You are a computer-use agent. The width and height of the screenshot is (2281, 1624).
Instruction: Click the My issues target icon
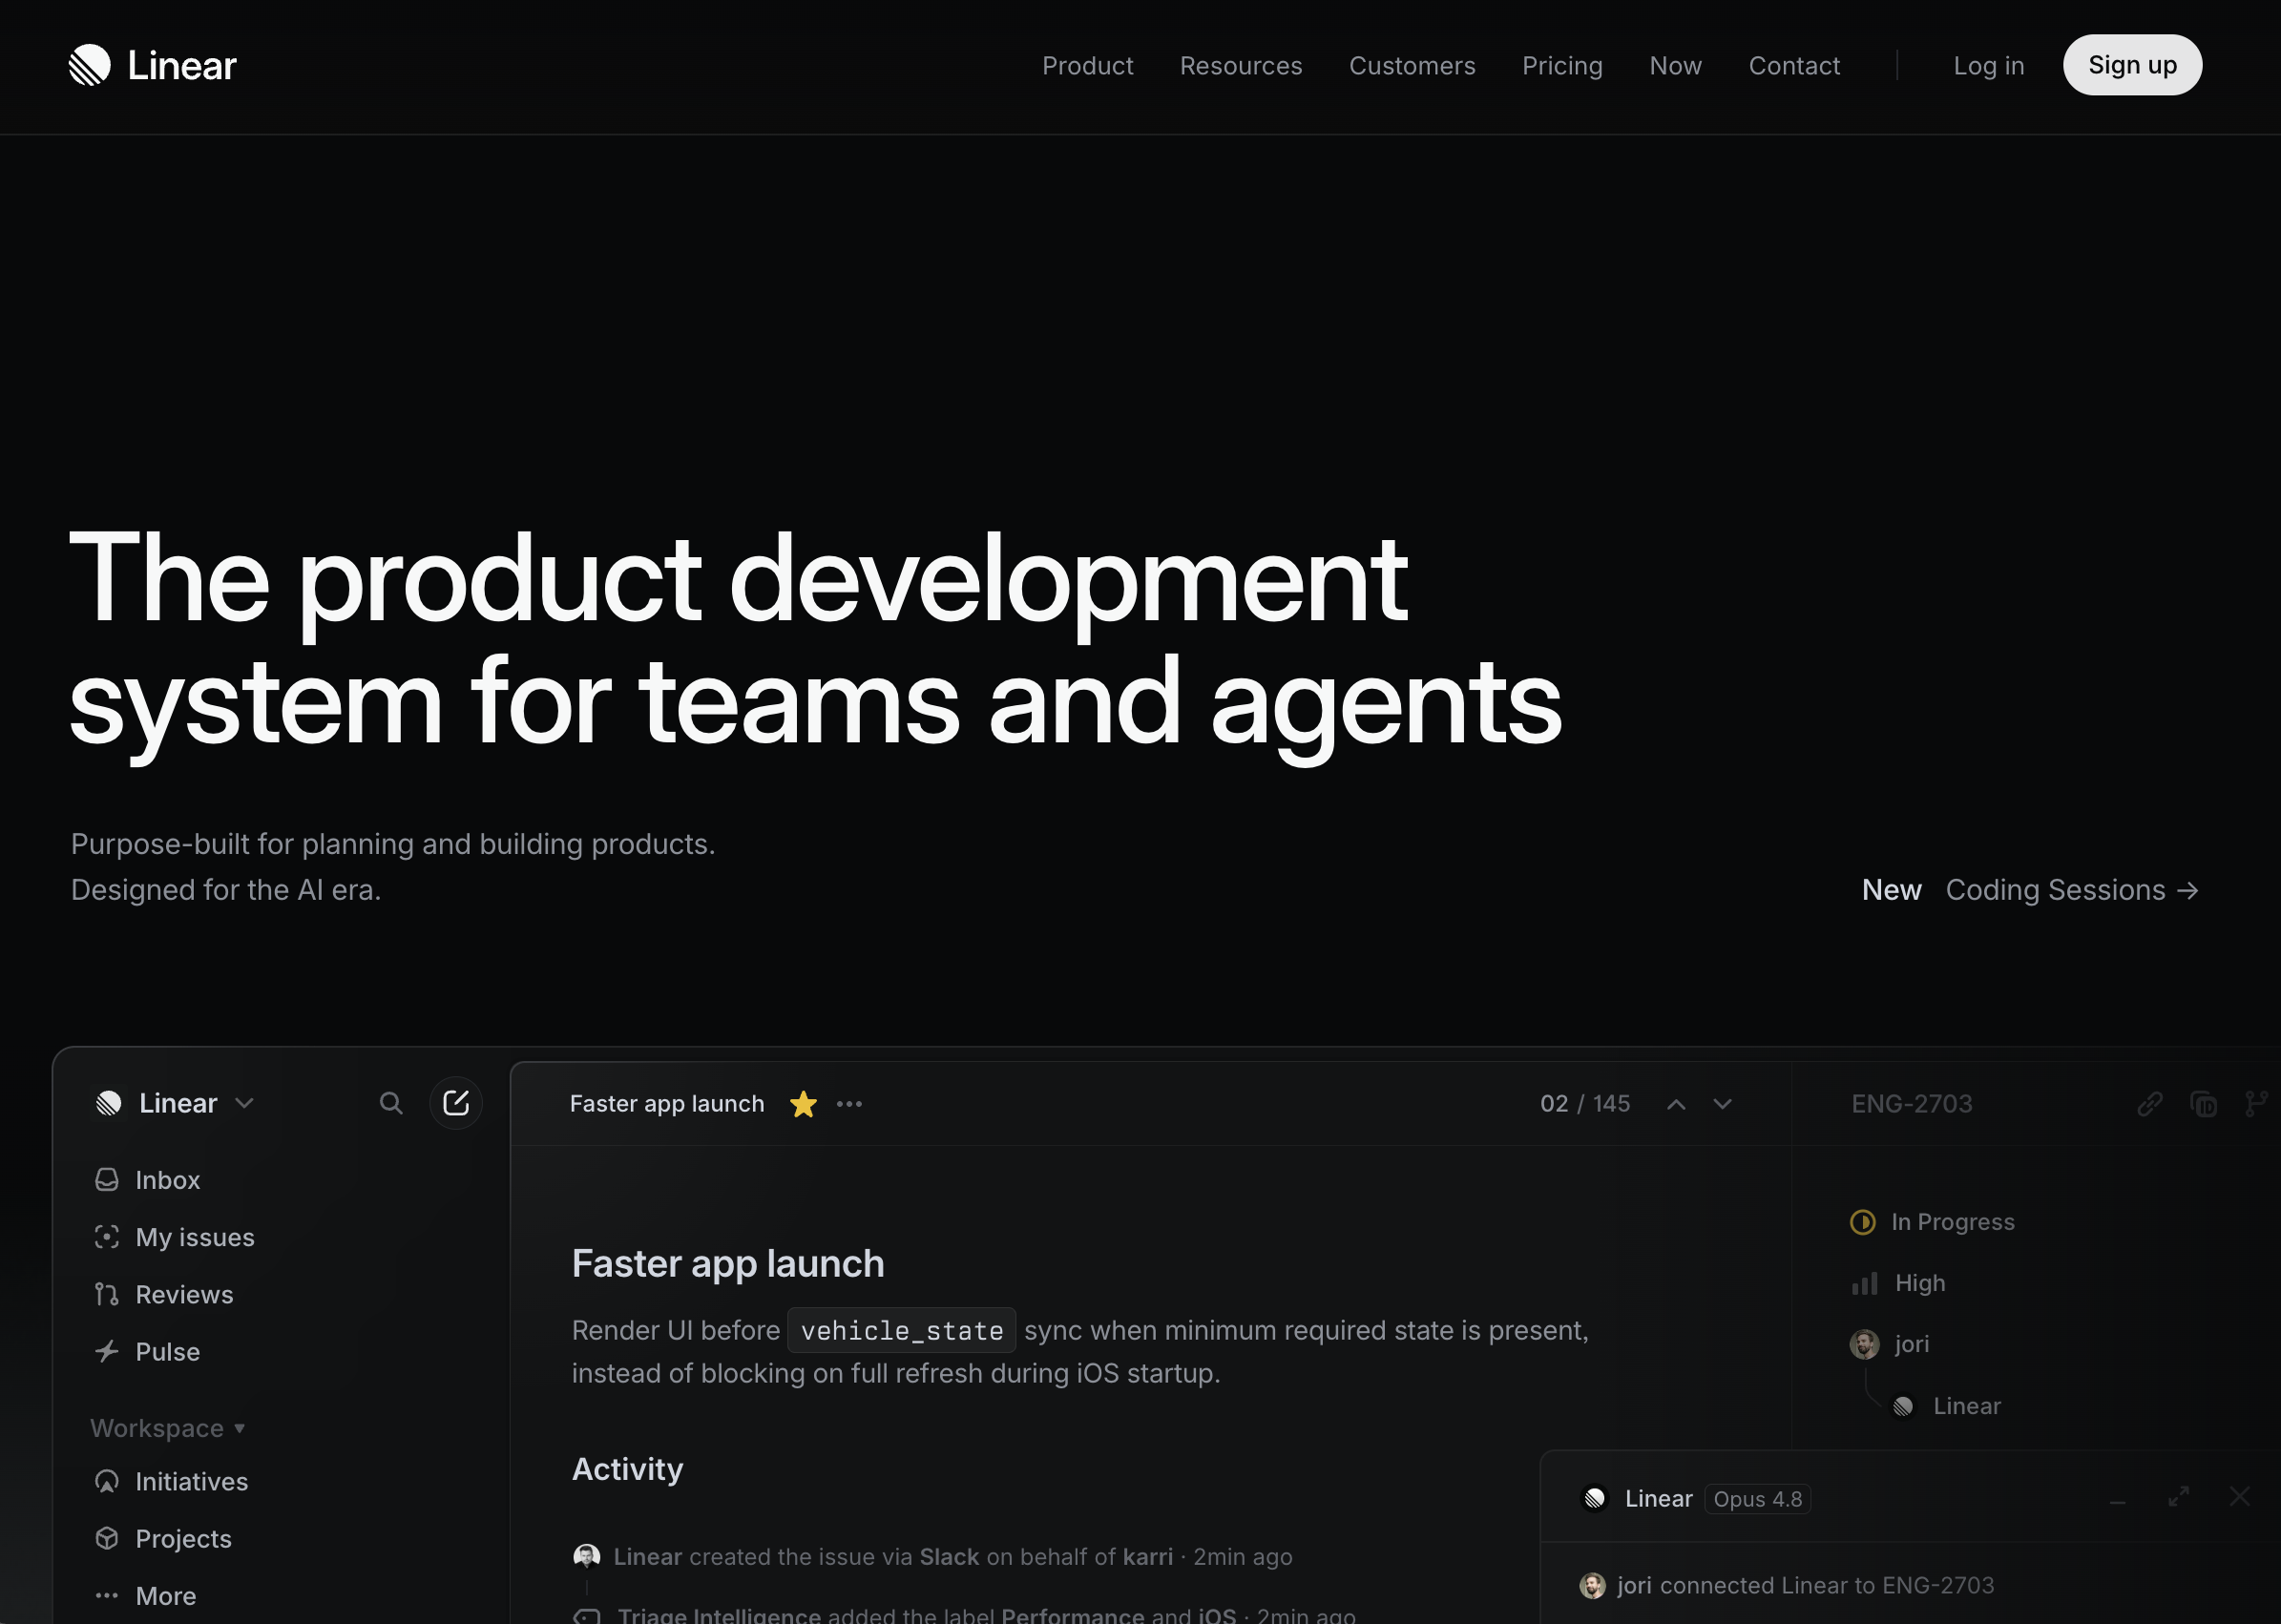pos(107,1237)
